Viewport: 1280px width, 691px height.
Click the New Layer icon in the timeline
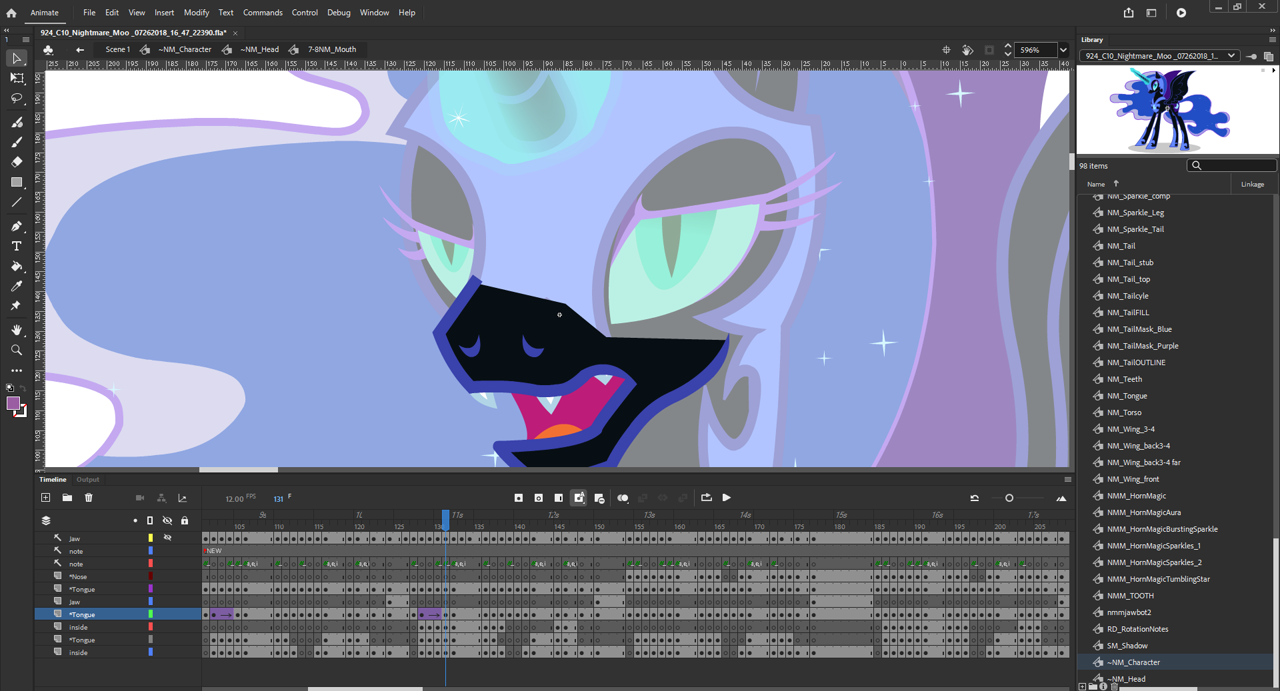coord(45,497)
